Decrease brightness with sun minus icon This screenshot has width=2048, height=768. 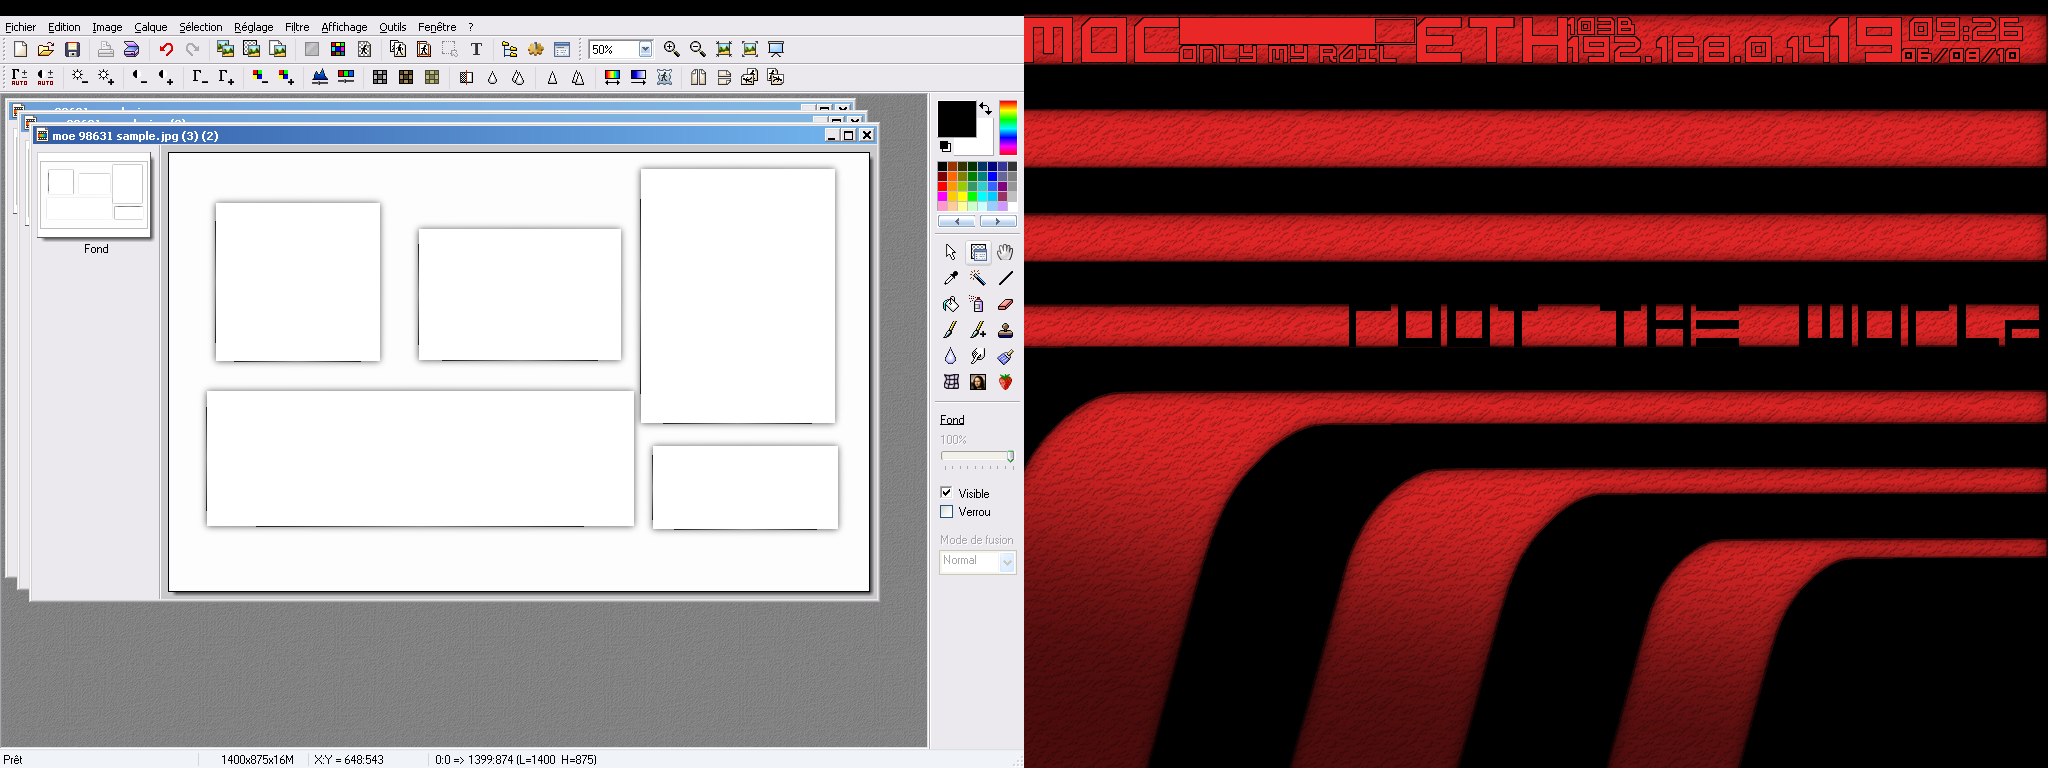(x=80, y=77)
